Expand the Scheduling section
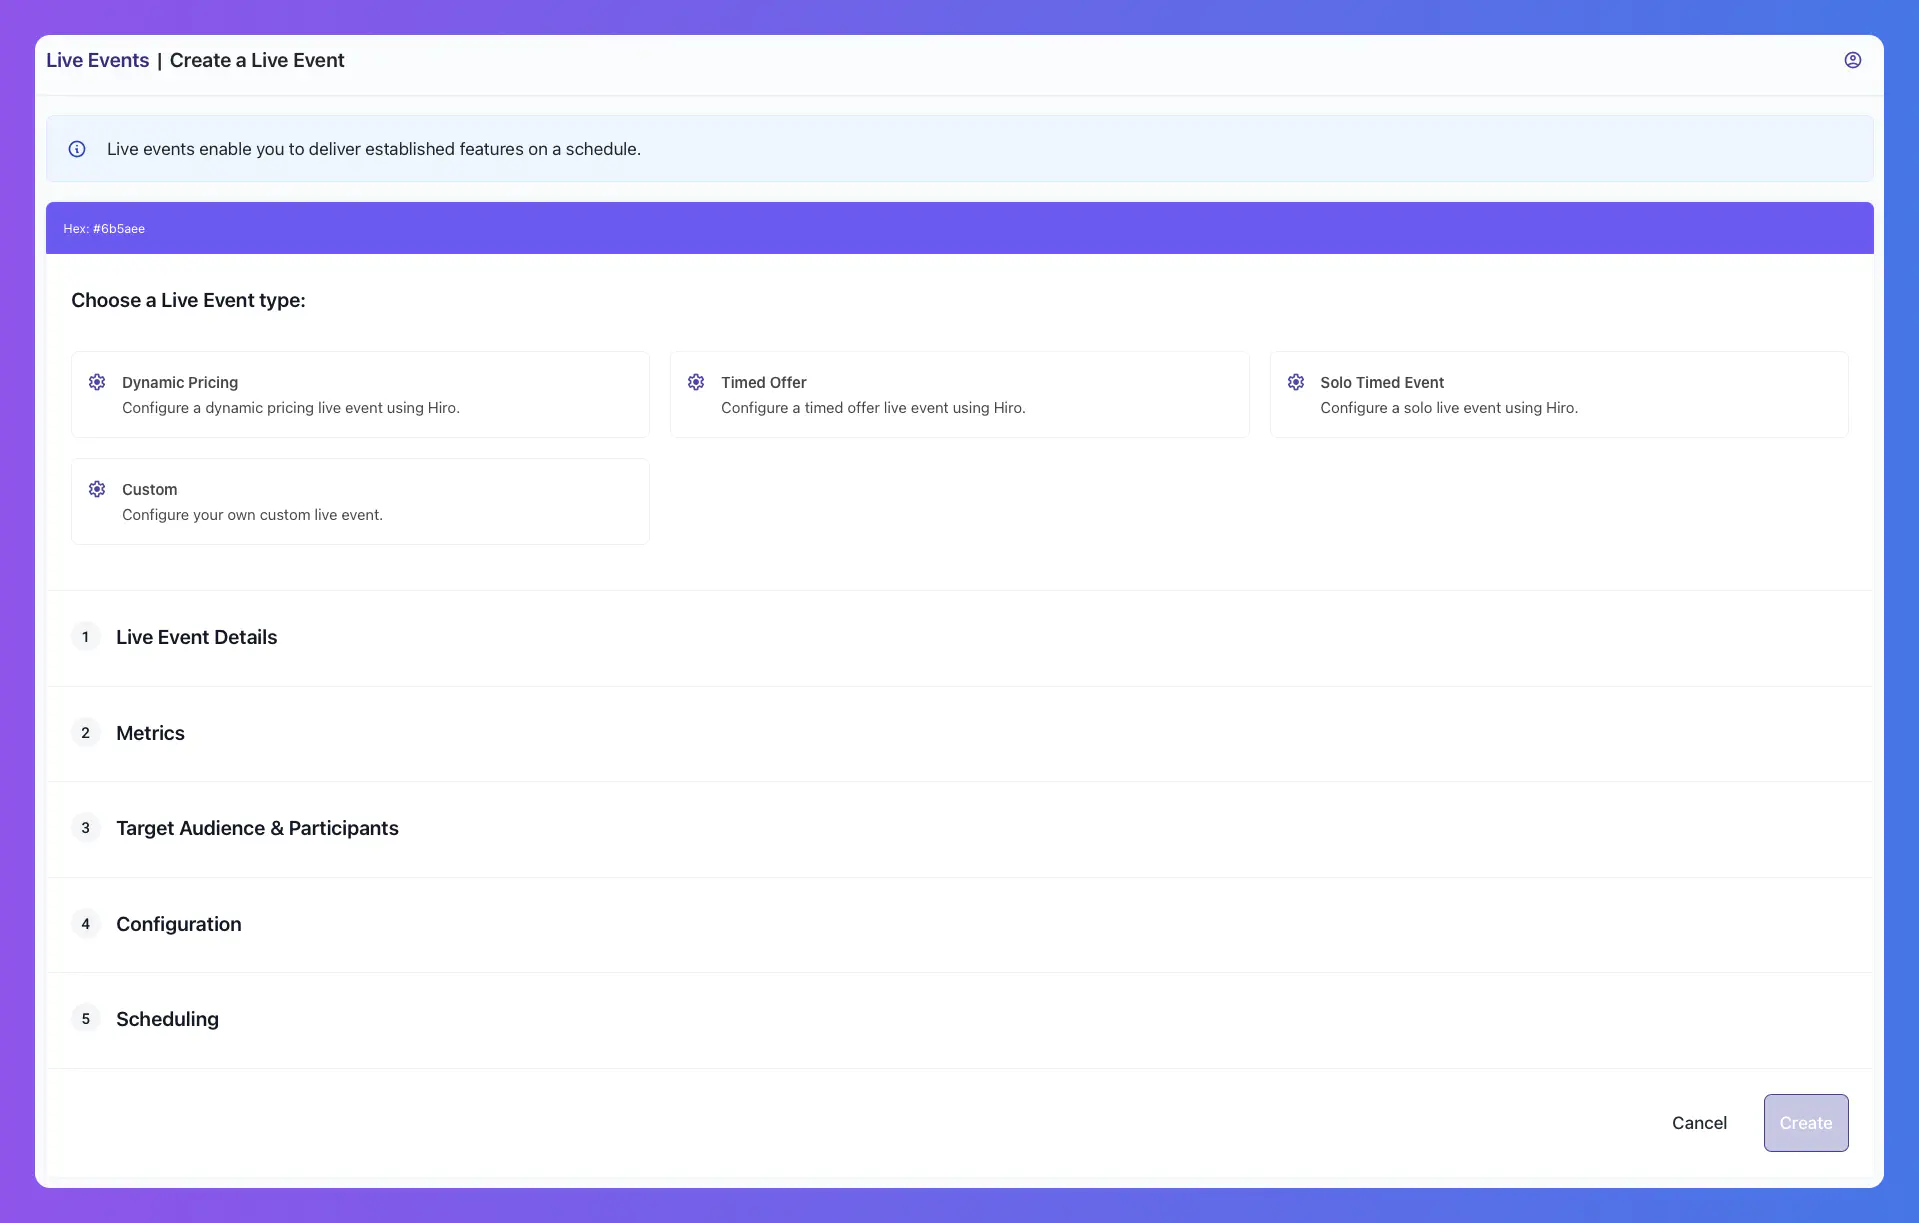Image resolution: width=1919 pixels, height=1223 pixels. tap(959, 1019)
